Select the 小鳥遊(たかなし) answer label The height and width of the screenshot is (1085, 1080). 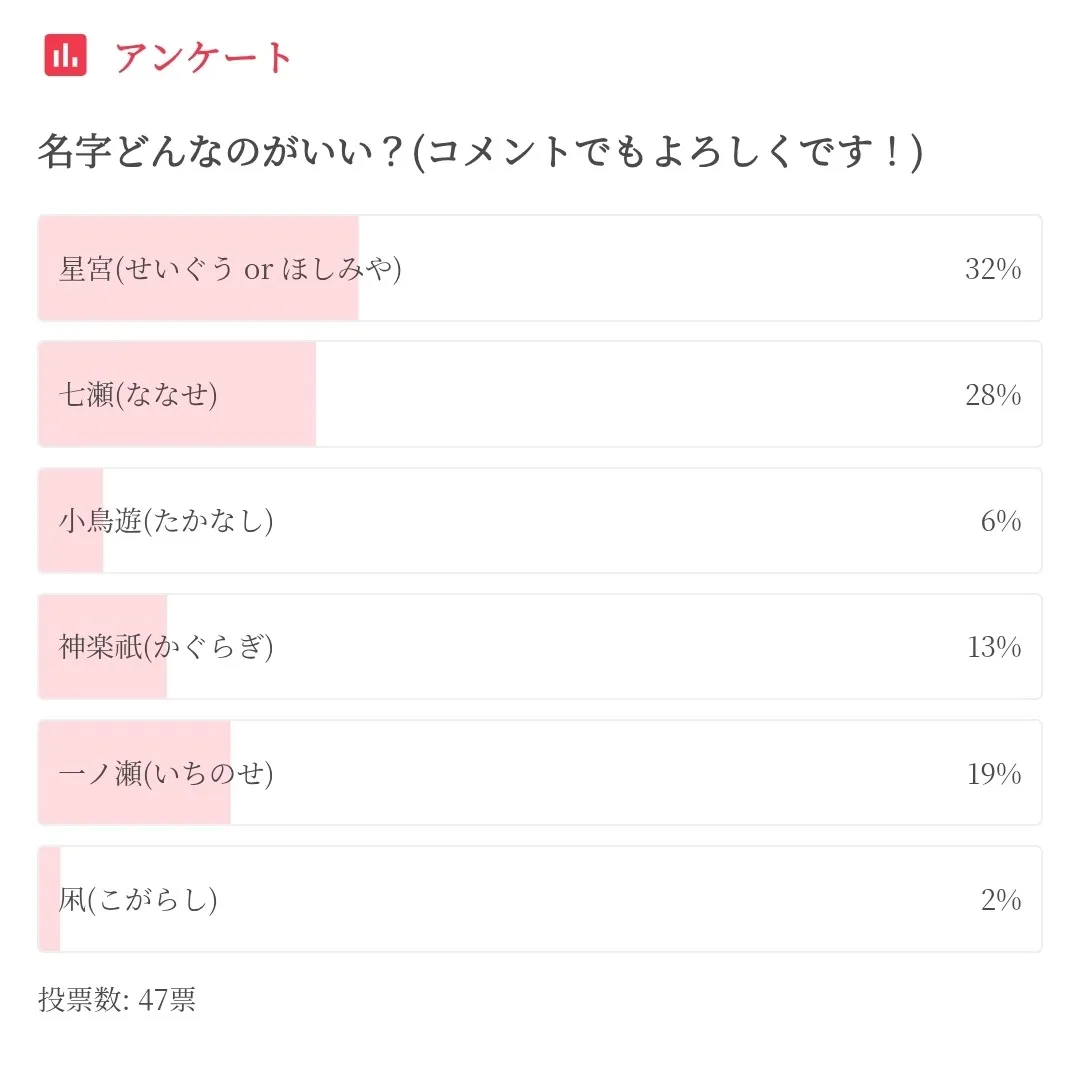166,521
